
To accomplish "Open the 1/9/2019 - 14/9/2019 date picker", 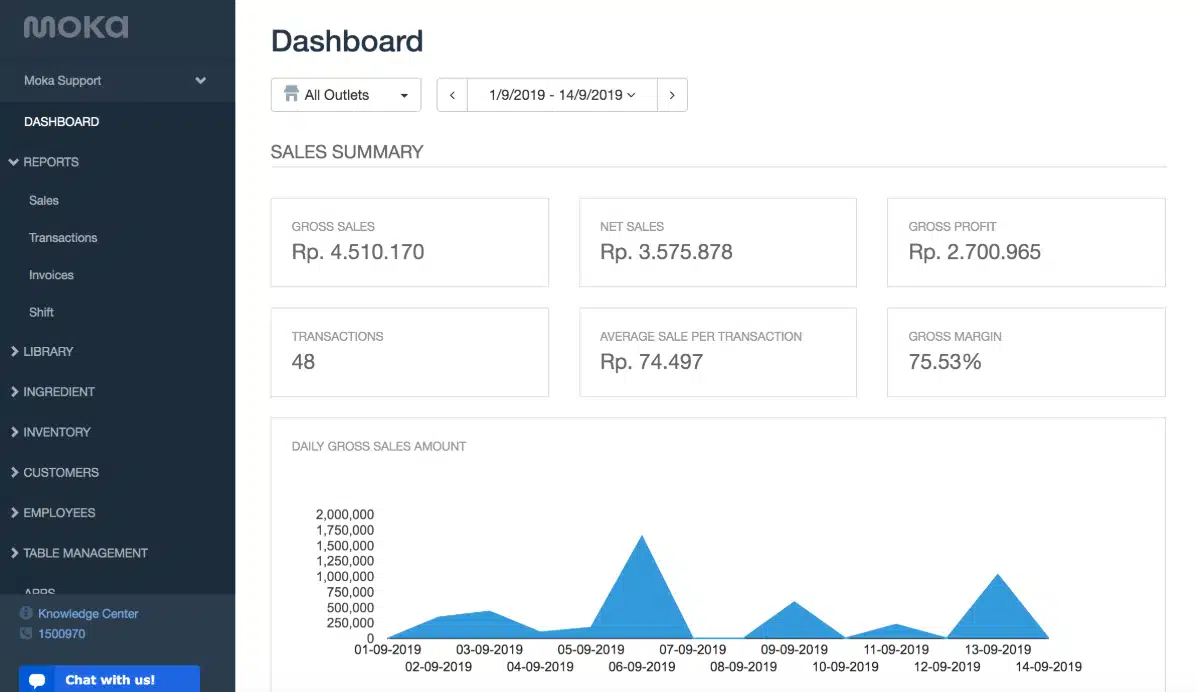I will pos(562,95).
